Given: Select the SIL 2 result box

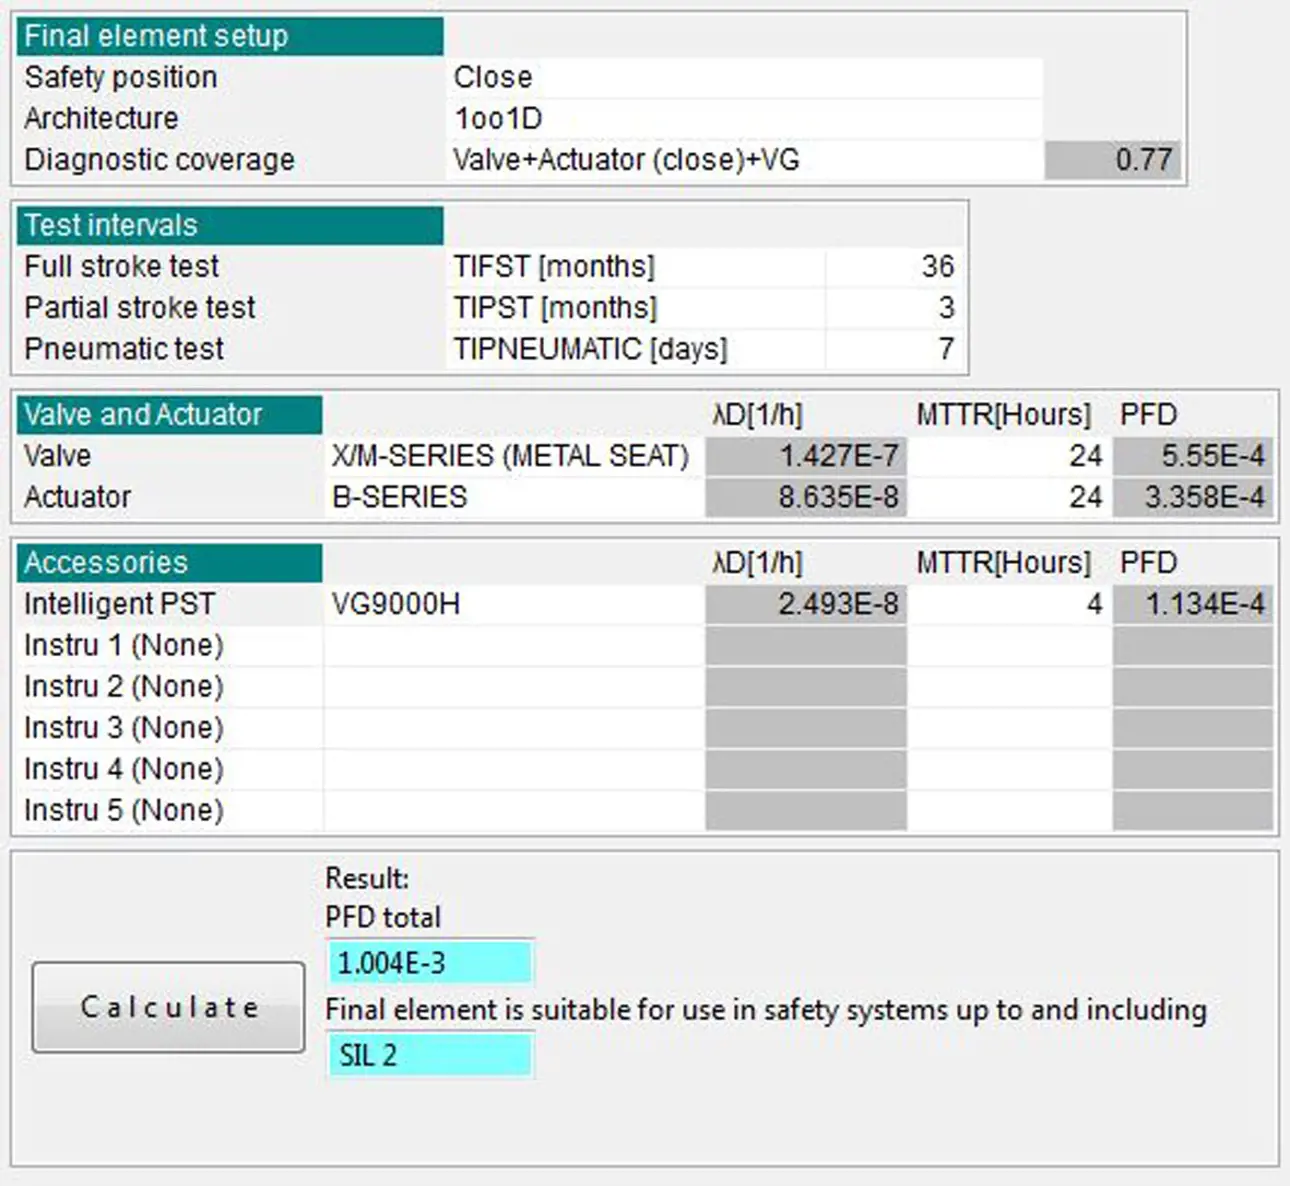Looking at the screenshot, I should point(429,1055).
